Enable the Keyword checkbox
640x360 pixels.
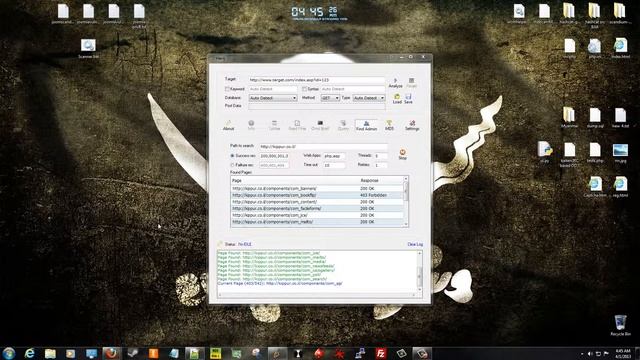coord(227,89)
